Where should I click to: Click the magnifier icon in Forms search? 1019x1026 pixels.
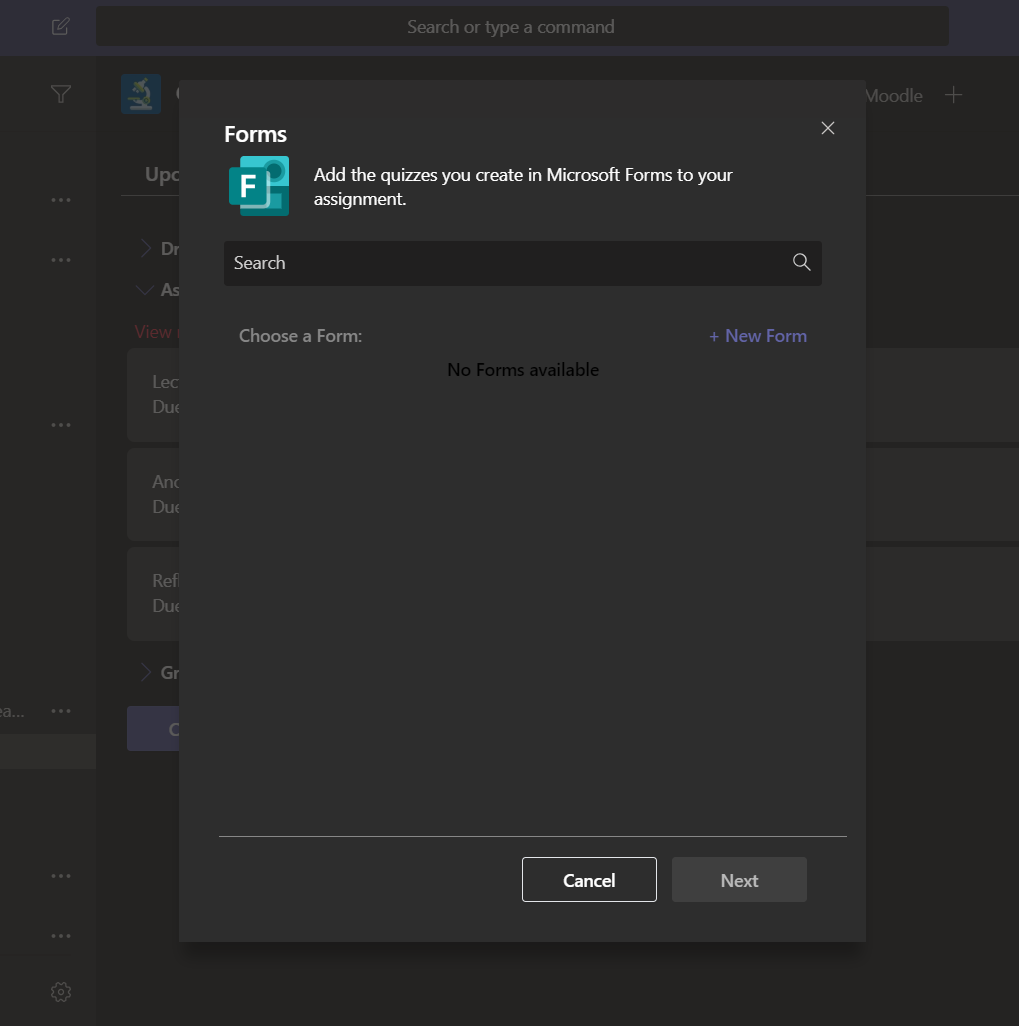pos(801,262)
